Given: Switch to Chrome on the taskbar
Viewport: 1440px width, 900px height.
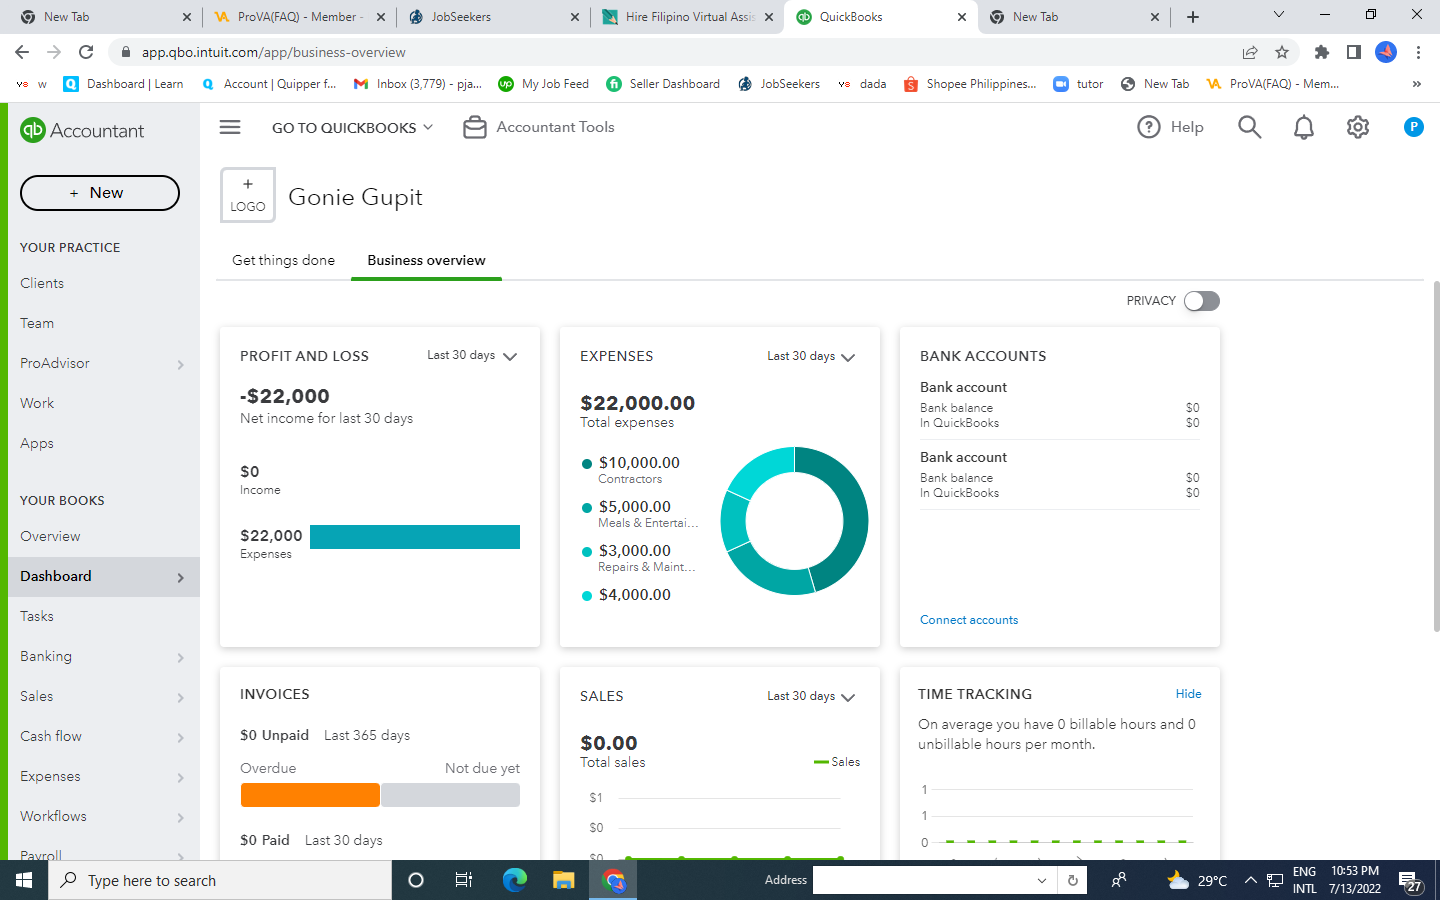Looking at the screenshot, I should click(x=614, y=880).
